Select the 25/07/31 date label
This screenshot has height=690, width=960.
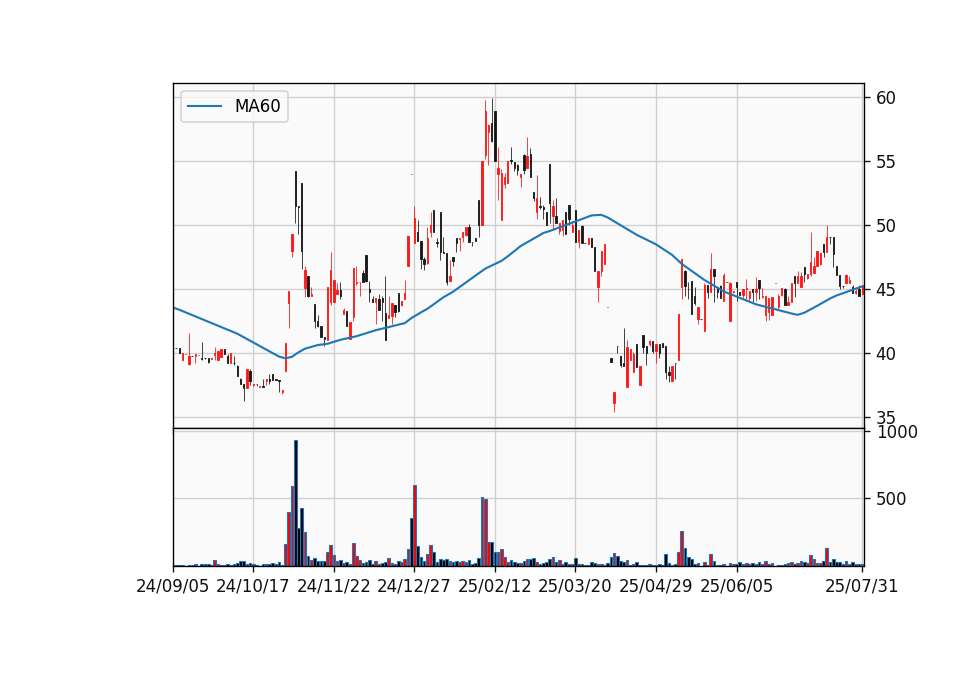pos(861,586)
